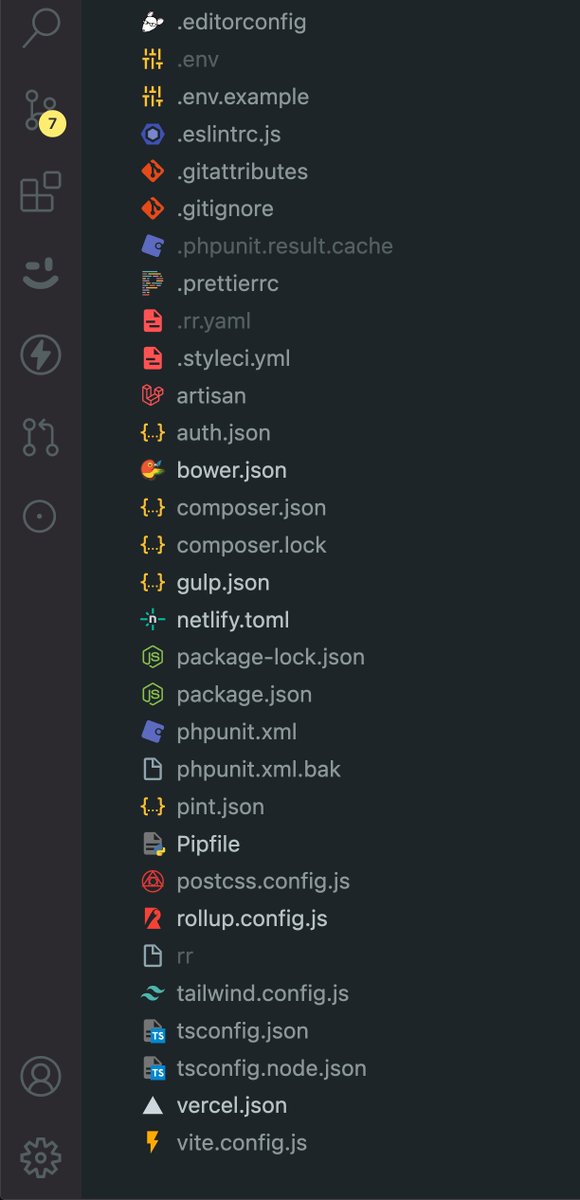Open phpunit.xml.bak backup file

coord(259,770)
